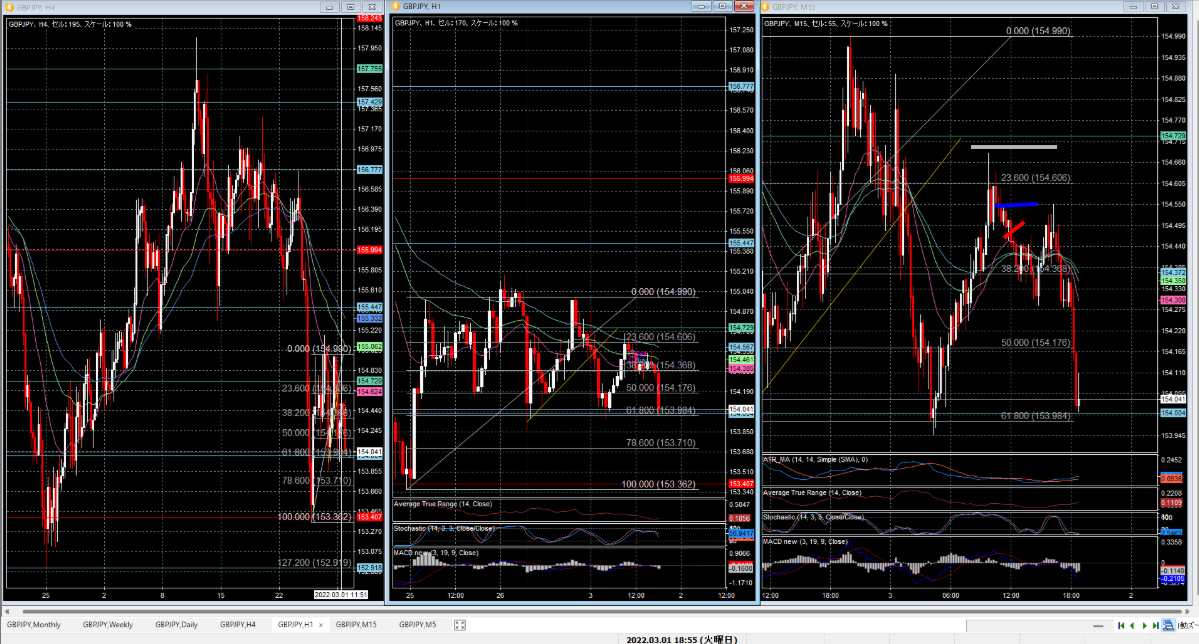Select the red diagonal mark on the M15 chart
The width and height of the screenshot is (1199, 644).
coord(1014,230)
